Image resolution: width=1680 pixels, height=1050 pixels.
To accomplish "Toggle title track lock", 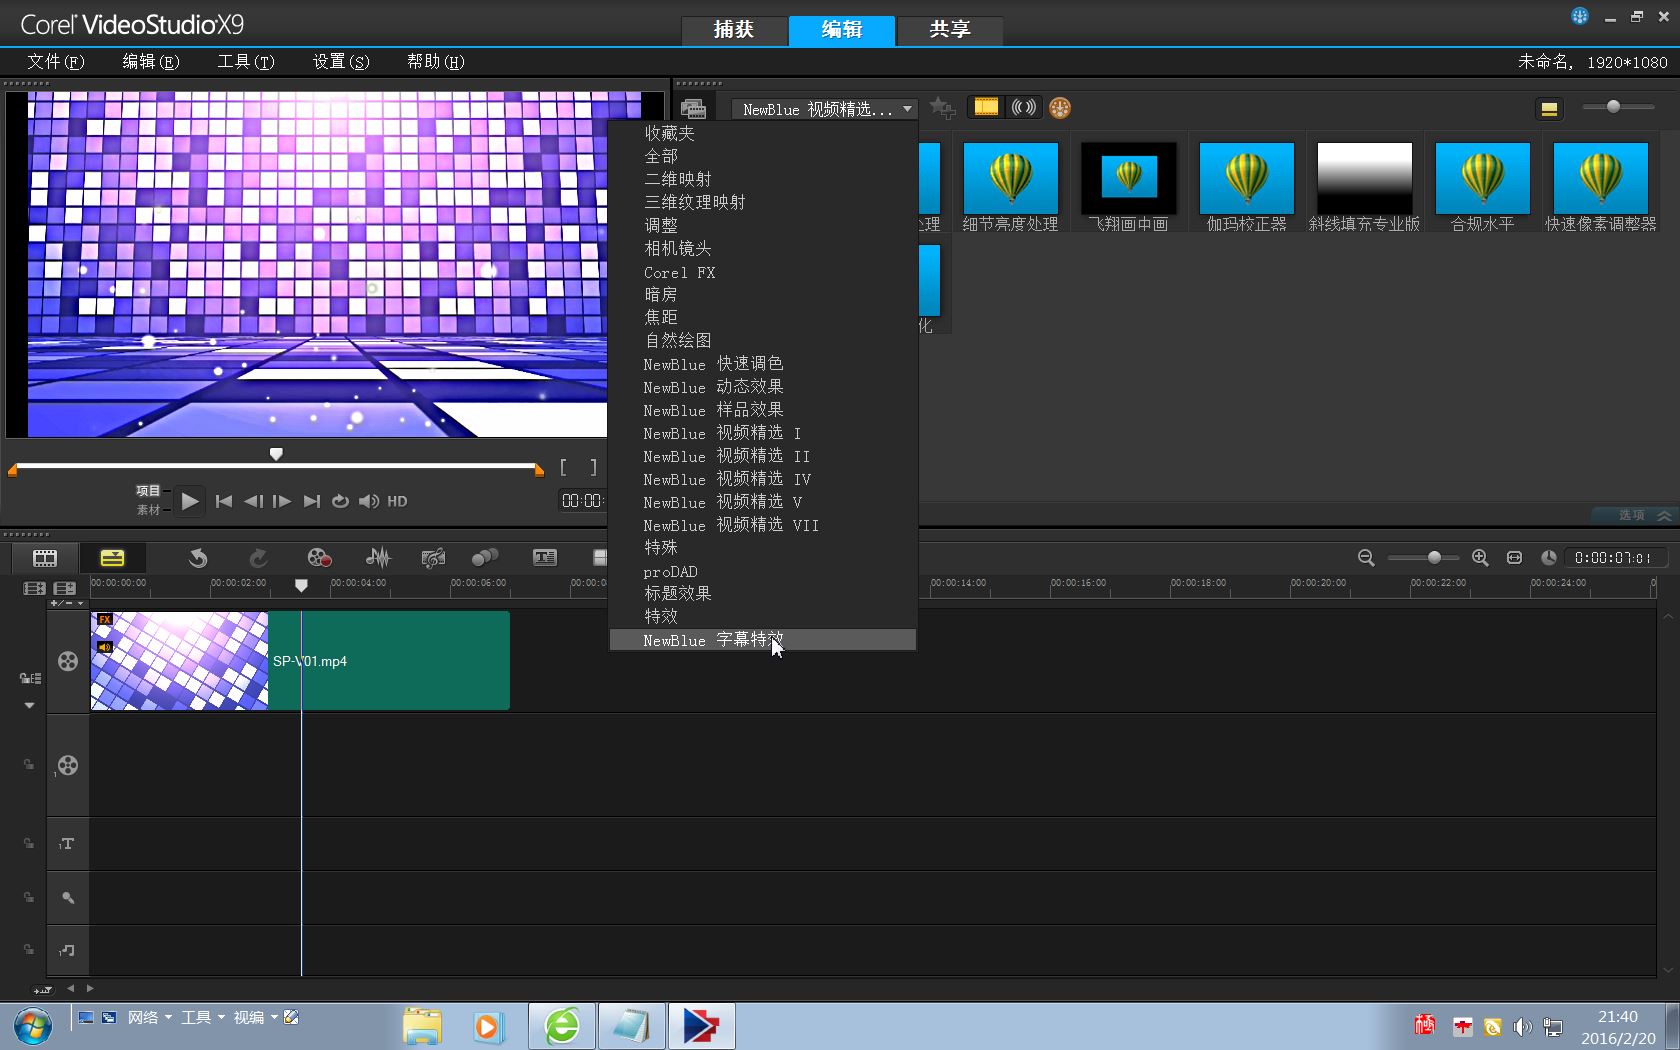I will (29, 844).
